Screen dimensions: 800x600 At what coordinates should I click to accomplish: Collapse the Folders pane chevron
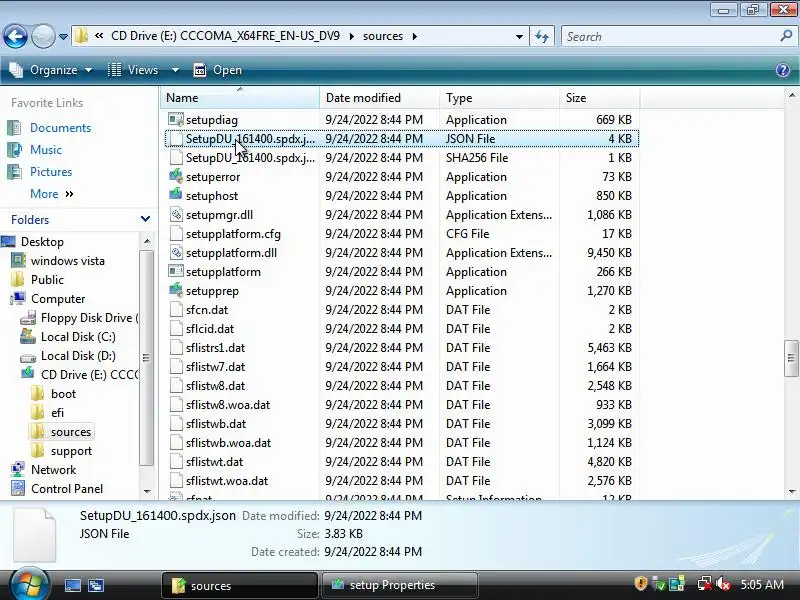pyautogui.click(x=145, y=219)
